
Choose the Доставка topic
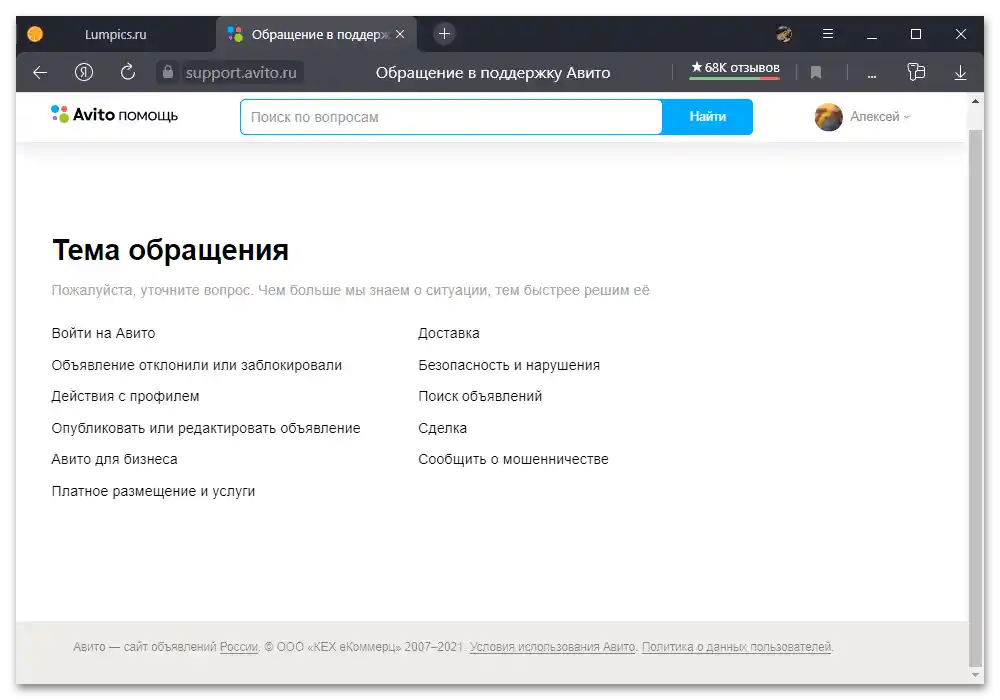pos(448,333)
